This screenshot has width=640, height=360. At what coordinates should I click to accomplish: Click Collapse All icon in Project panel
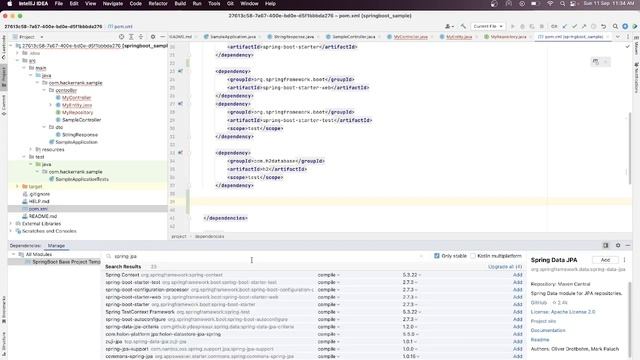(141, 37)
